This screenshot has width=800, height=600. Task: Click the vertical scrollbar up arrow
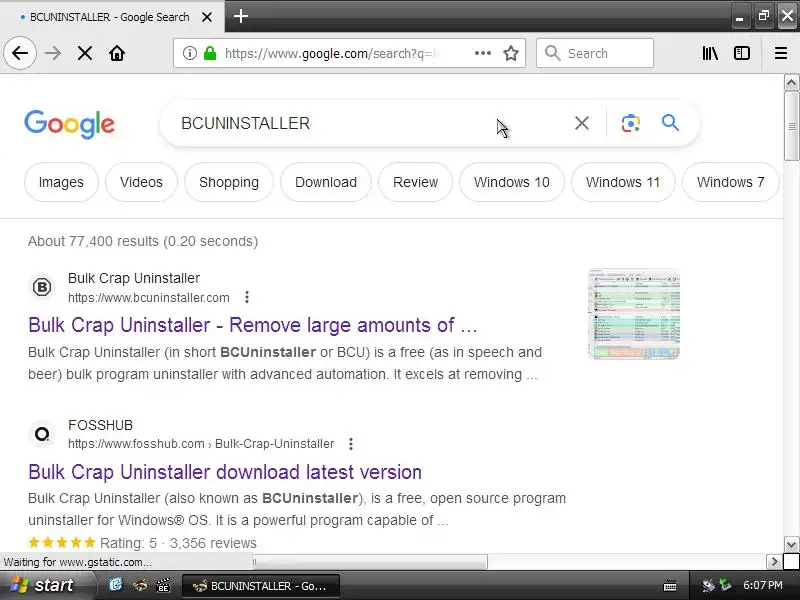(x=791, y=83)
